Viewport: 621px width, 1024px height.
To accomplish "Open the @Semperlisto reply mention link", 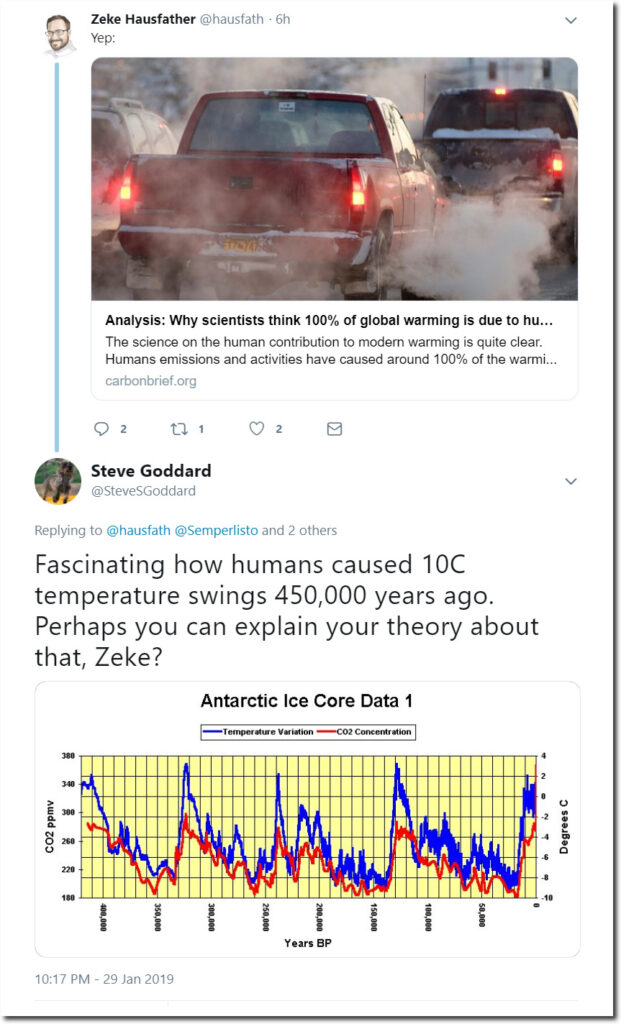I will [x=216, y=530].
